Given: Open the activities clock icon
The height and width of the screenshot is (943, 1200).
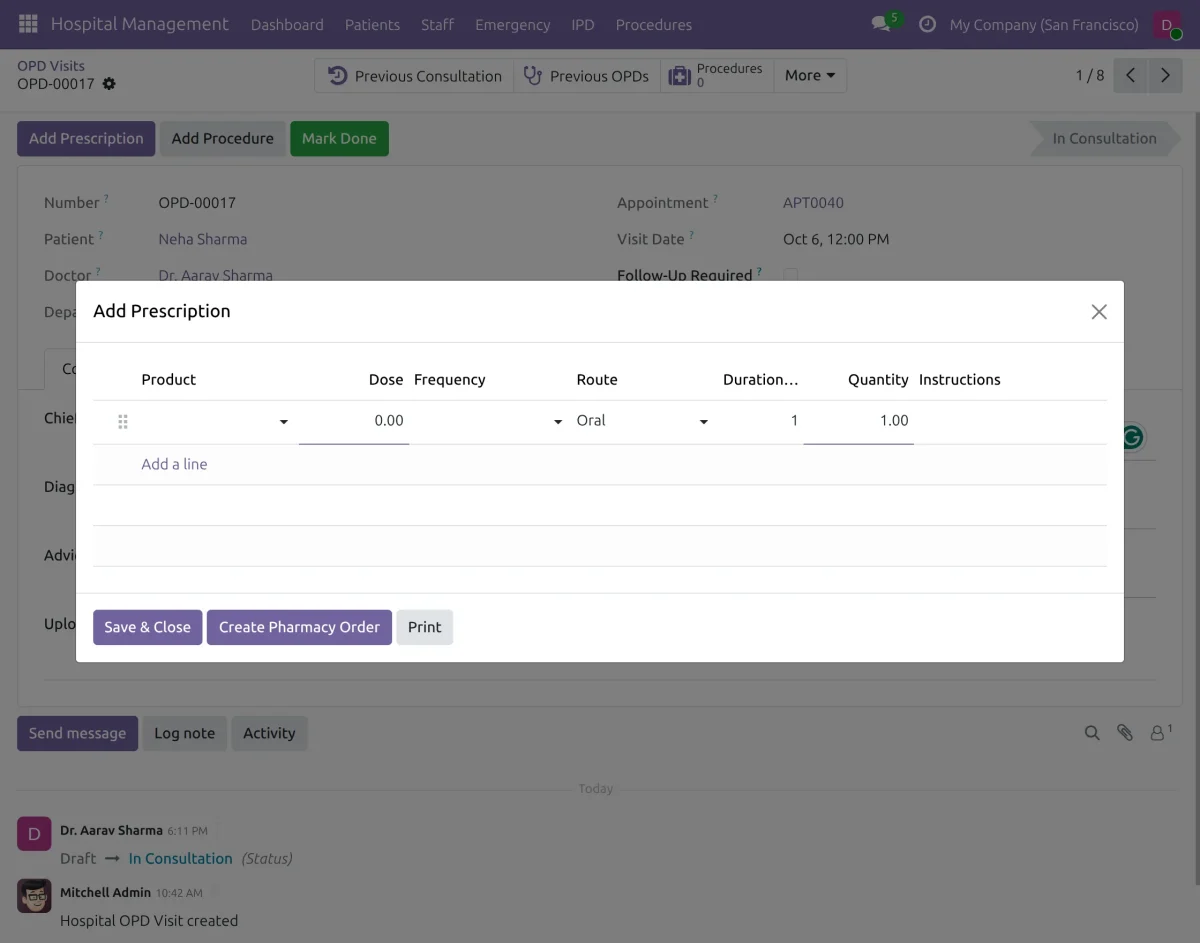Looking at the screenshot, I should coord(927,24).
